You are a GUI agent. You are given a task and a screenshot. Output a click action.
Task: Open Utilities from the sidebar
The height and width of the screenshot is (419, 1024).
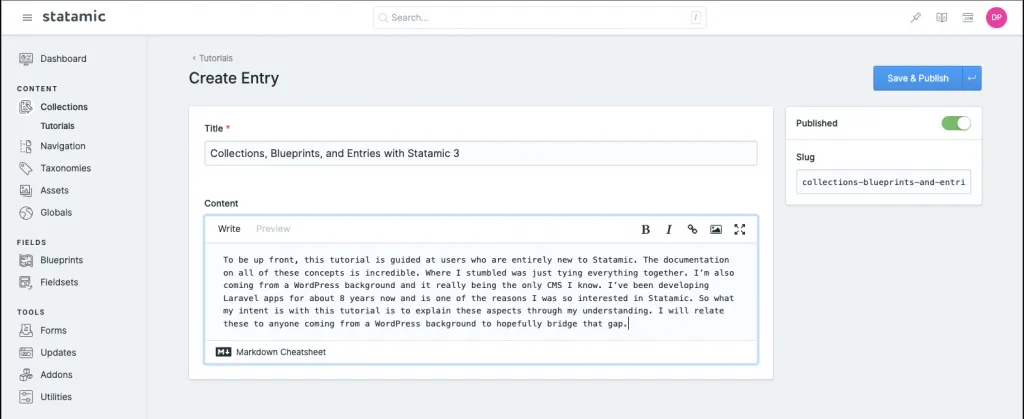click(x=56, y=397)
